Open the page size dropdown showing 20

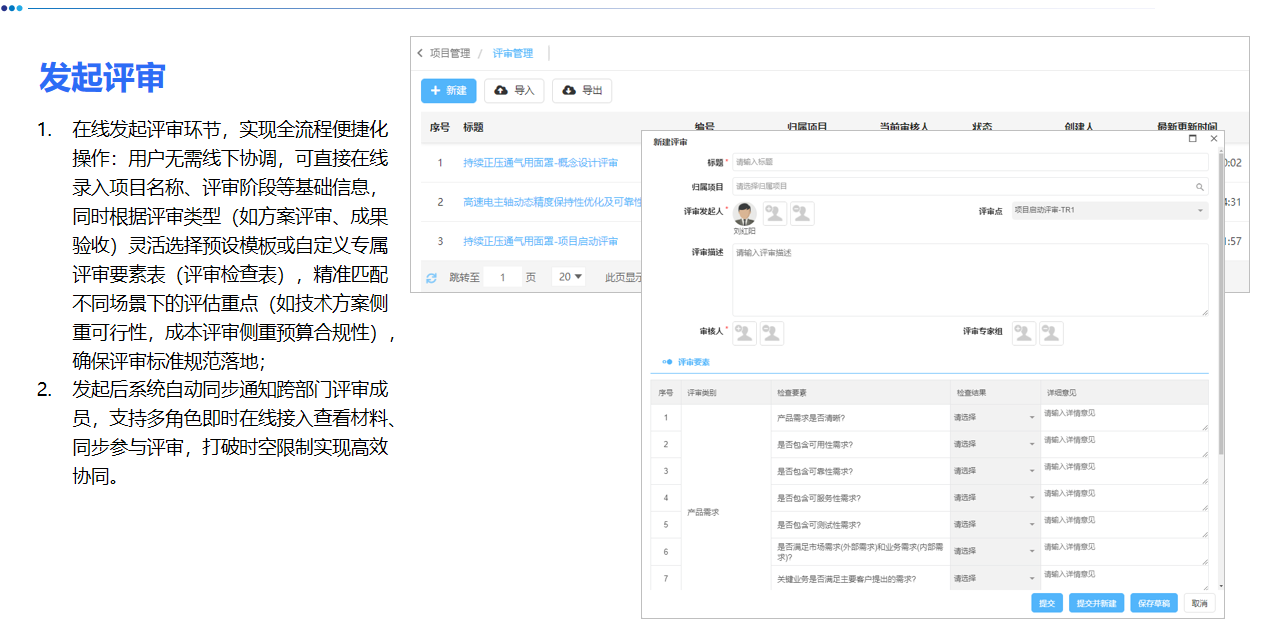[568, 276]
